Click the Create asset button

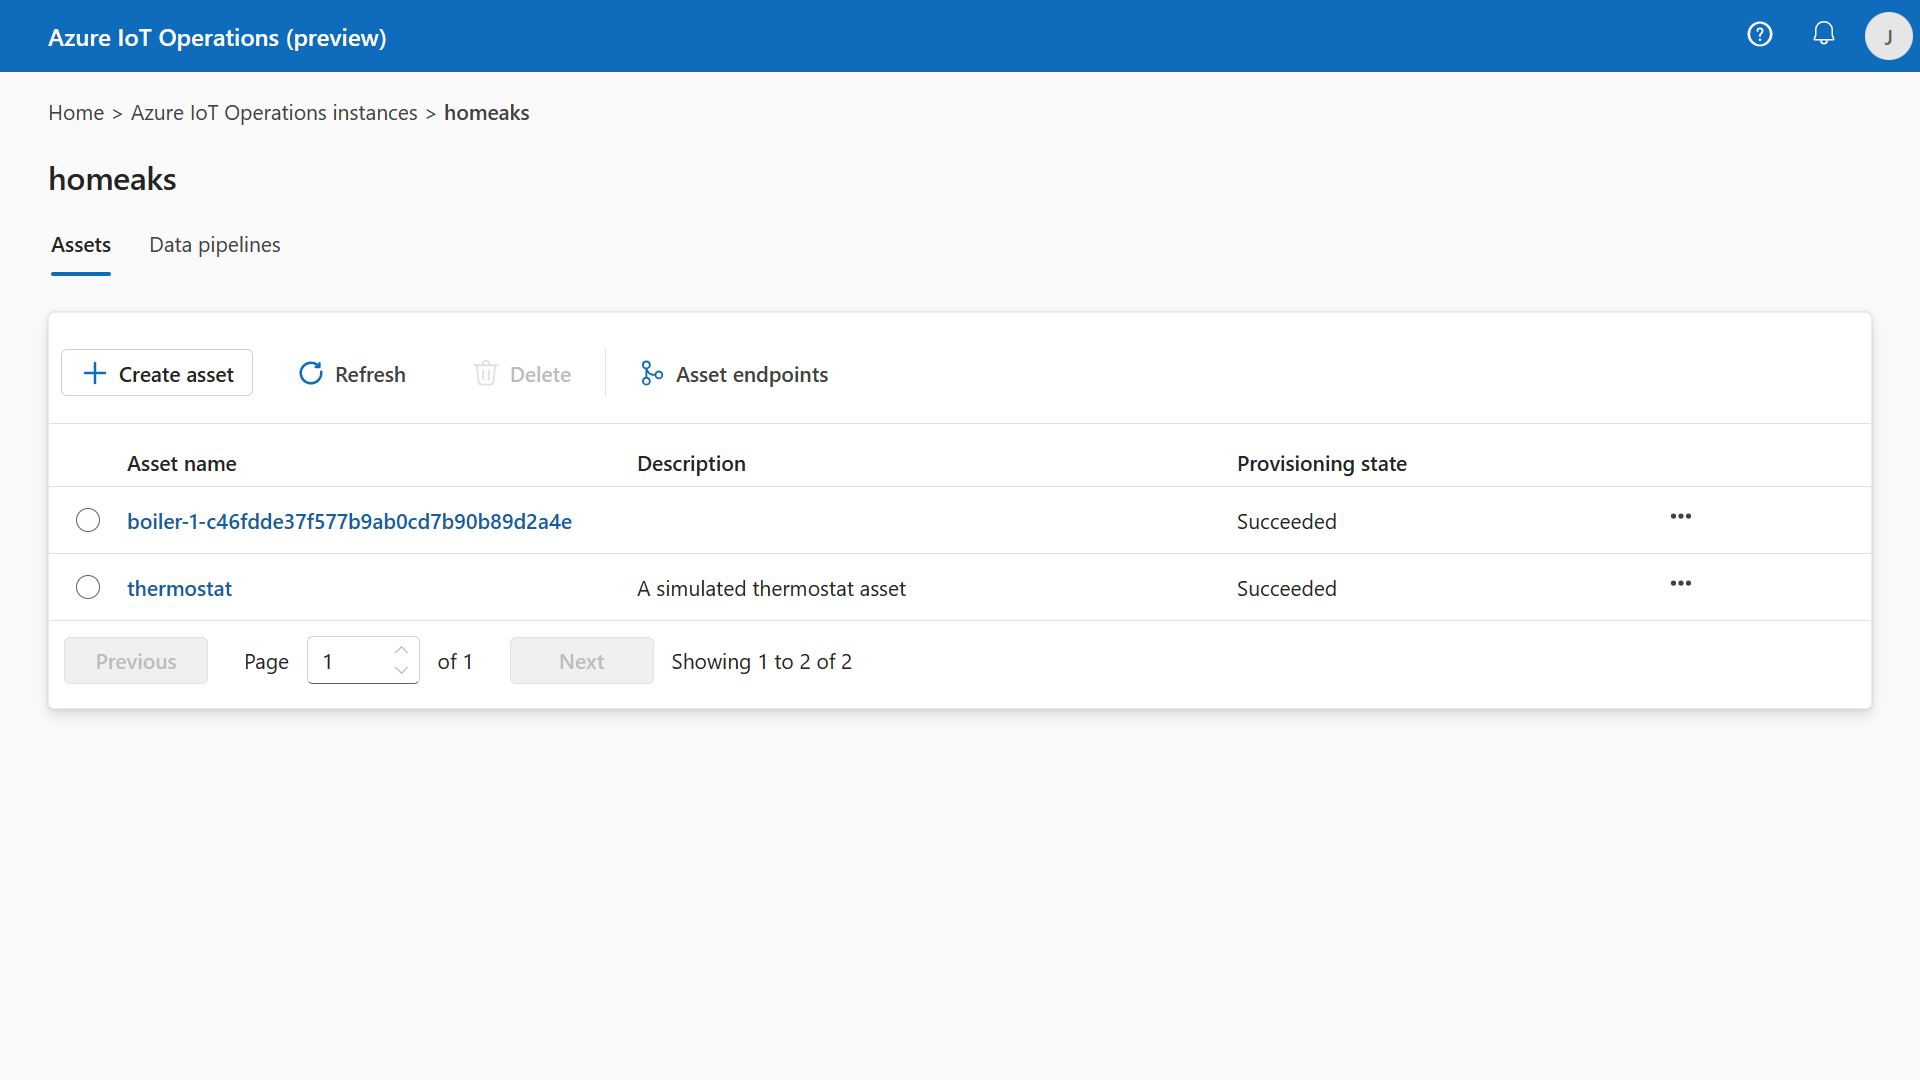pyautogui.click(x=157, y=373)
